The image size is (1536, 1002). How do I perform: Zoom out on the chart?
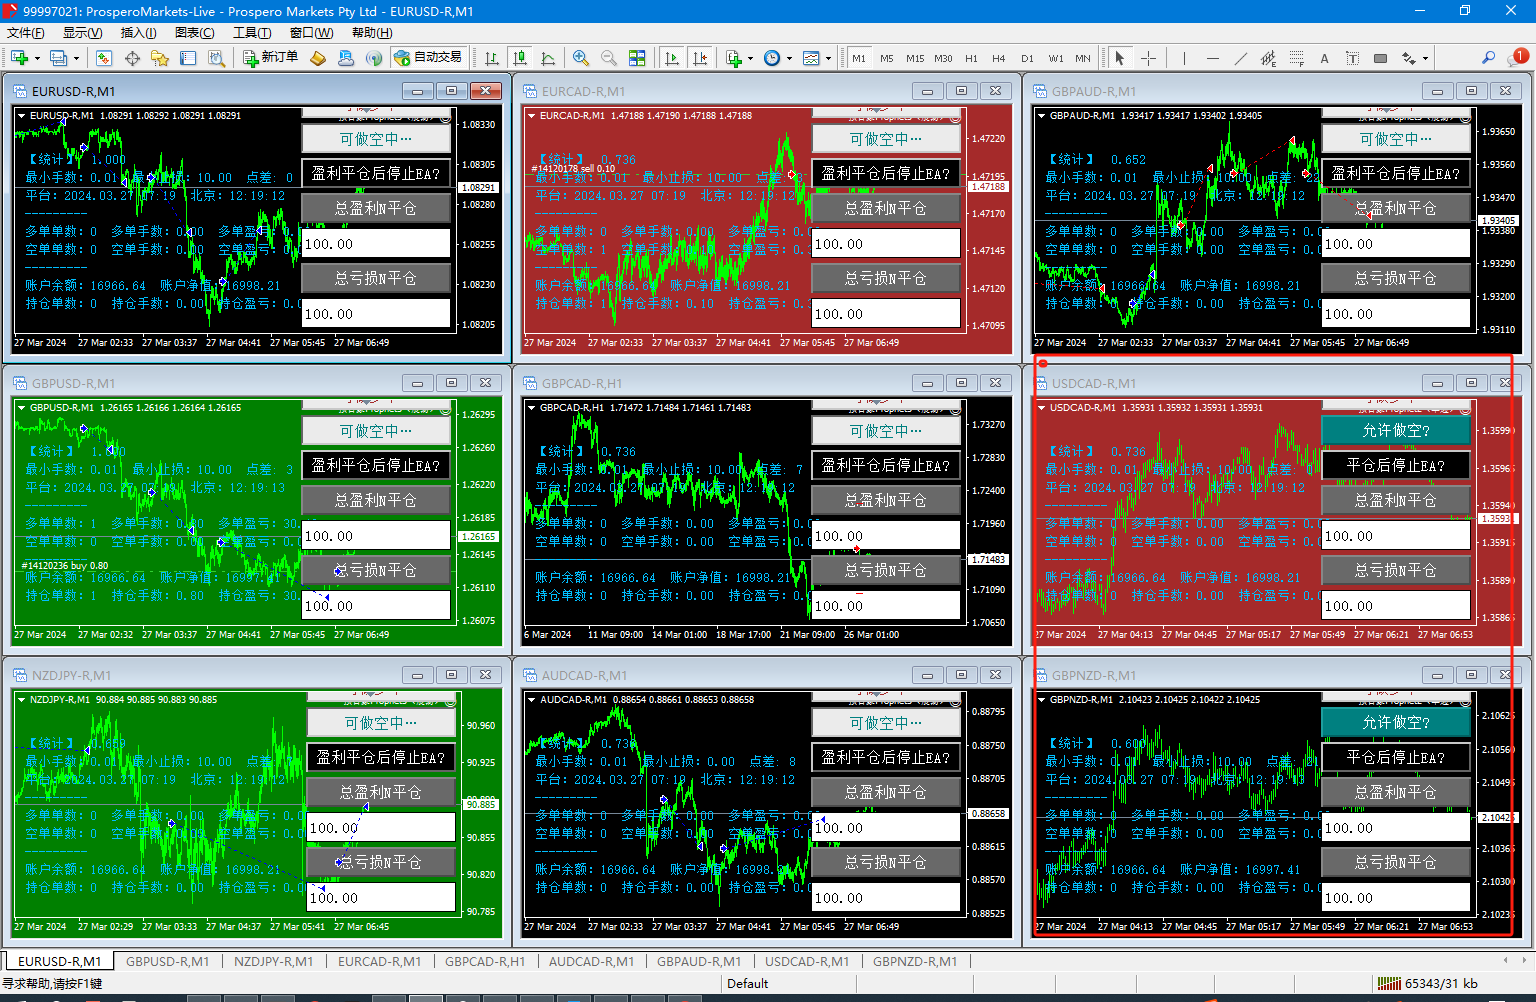click(x=608, y=58)
